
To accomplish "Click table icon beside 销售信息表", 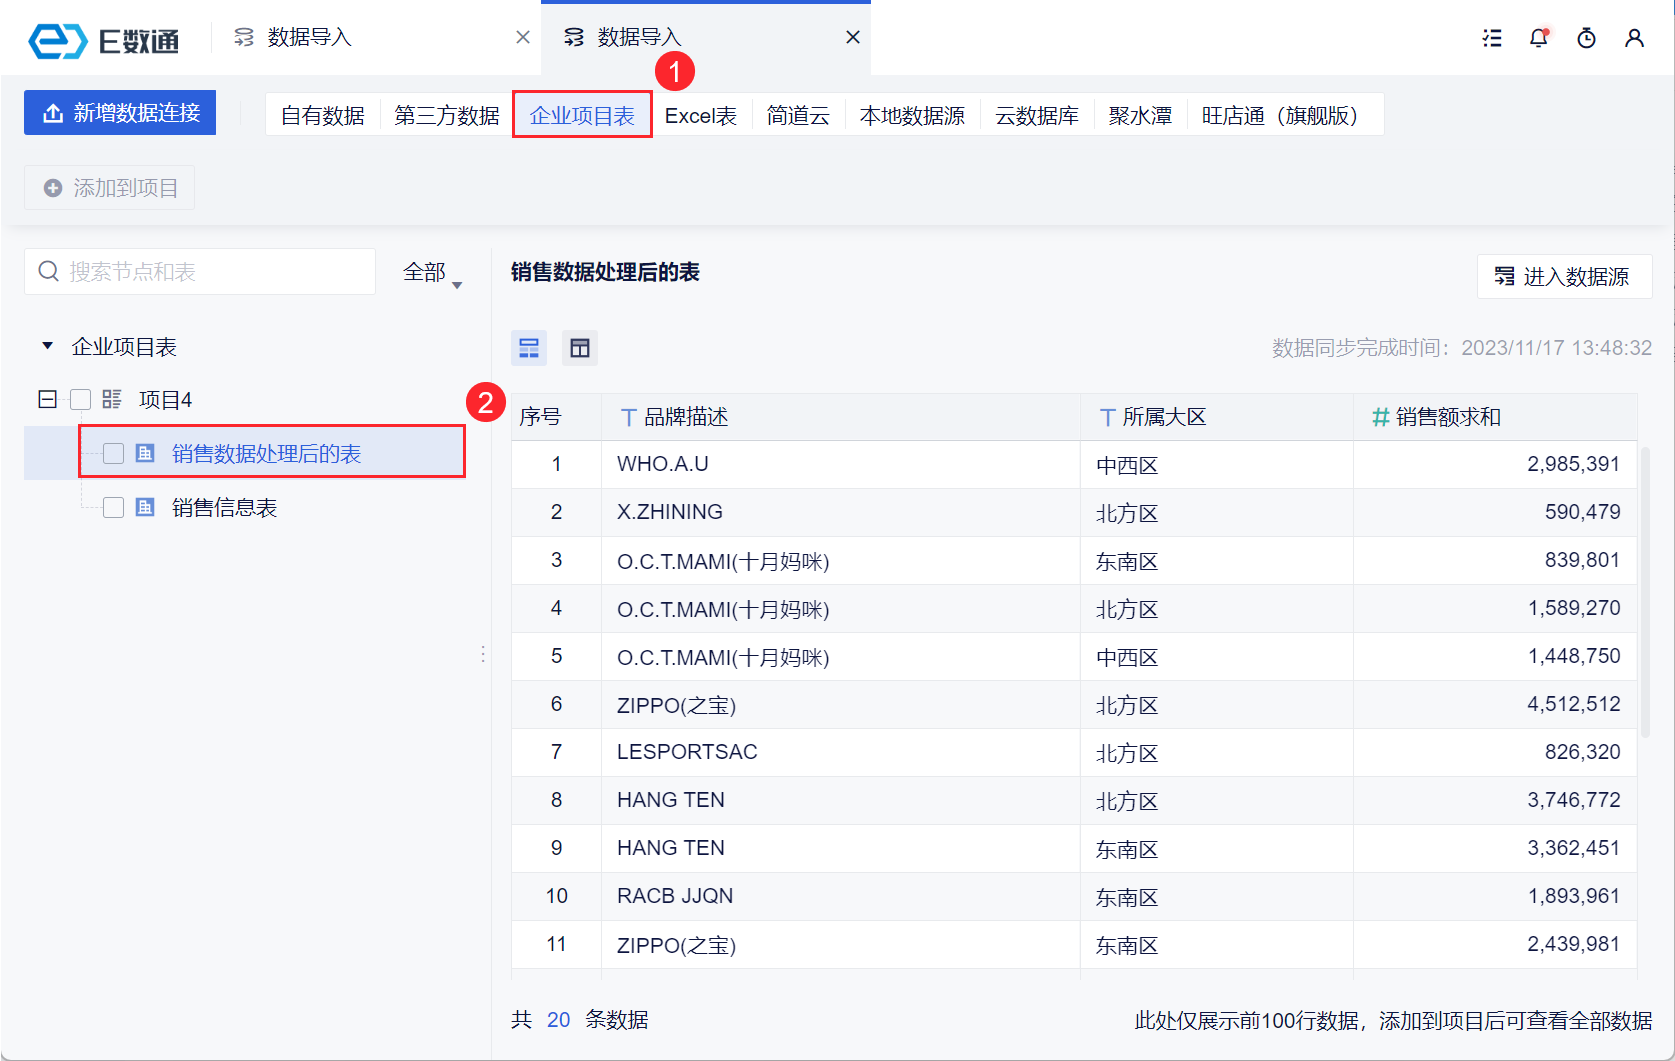I will [x=145, y=507].
